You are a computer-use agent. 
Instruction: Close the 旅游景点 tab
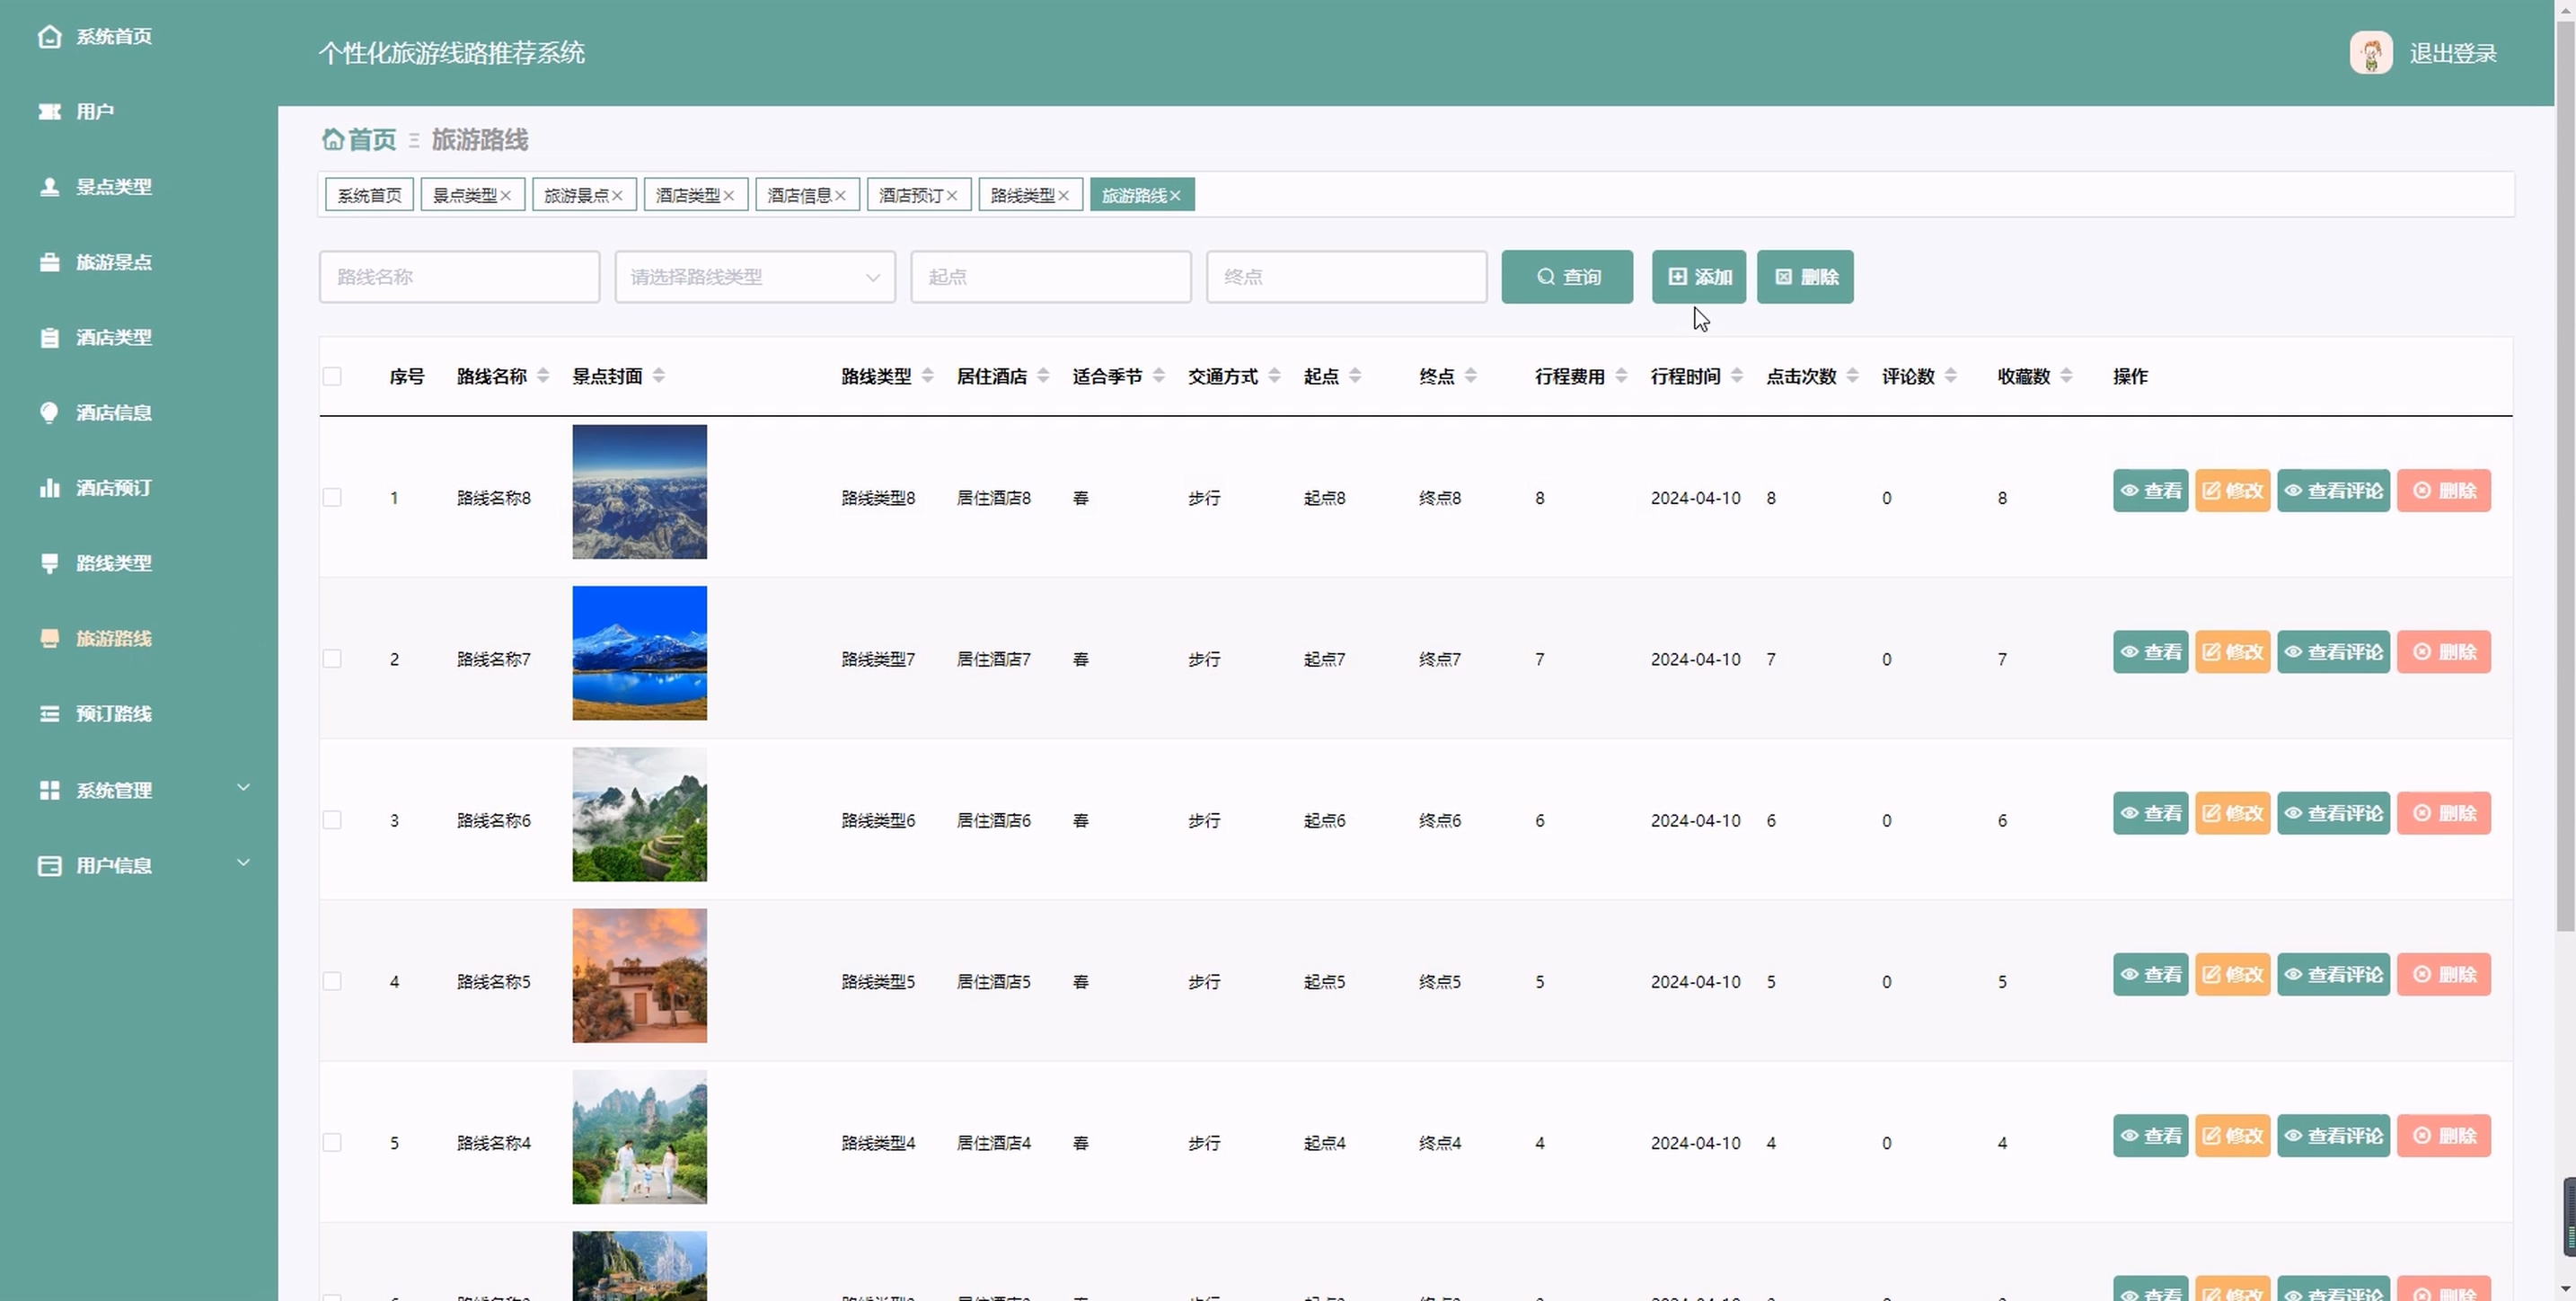tap(617, 196)
